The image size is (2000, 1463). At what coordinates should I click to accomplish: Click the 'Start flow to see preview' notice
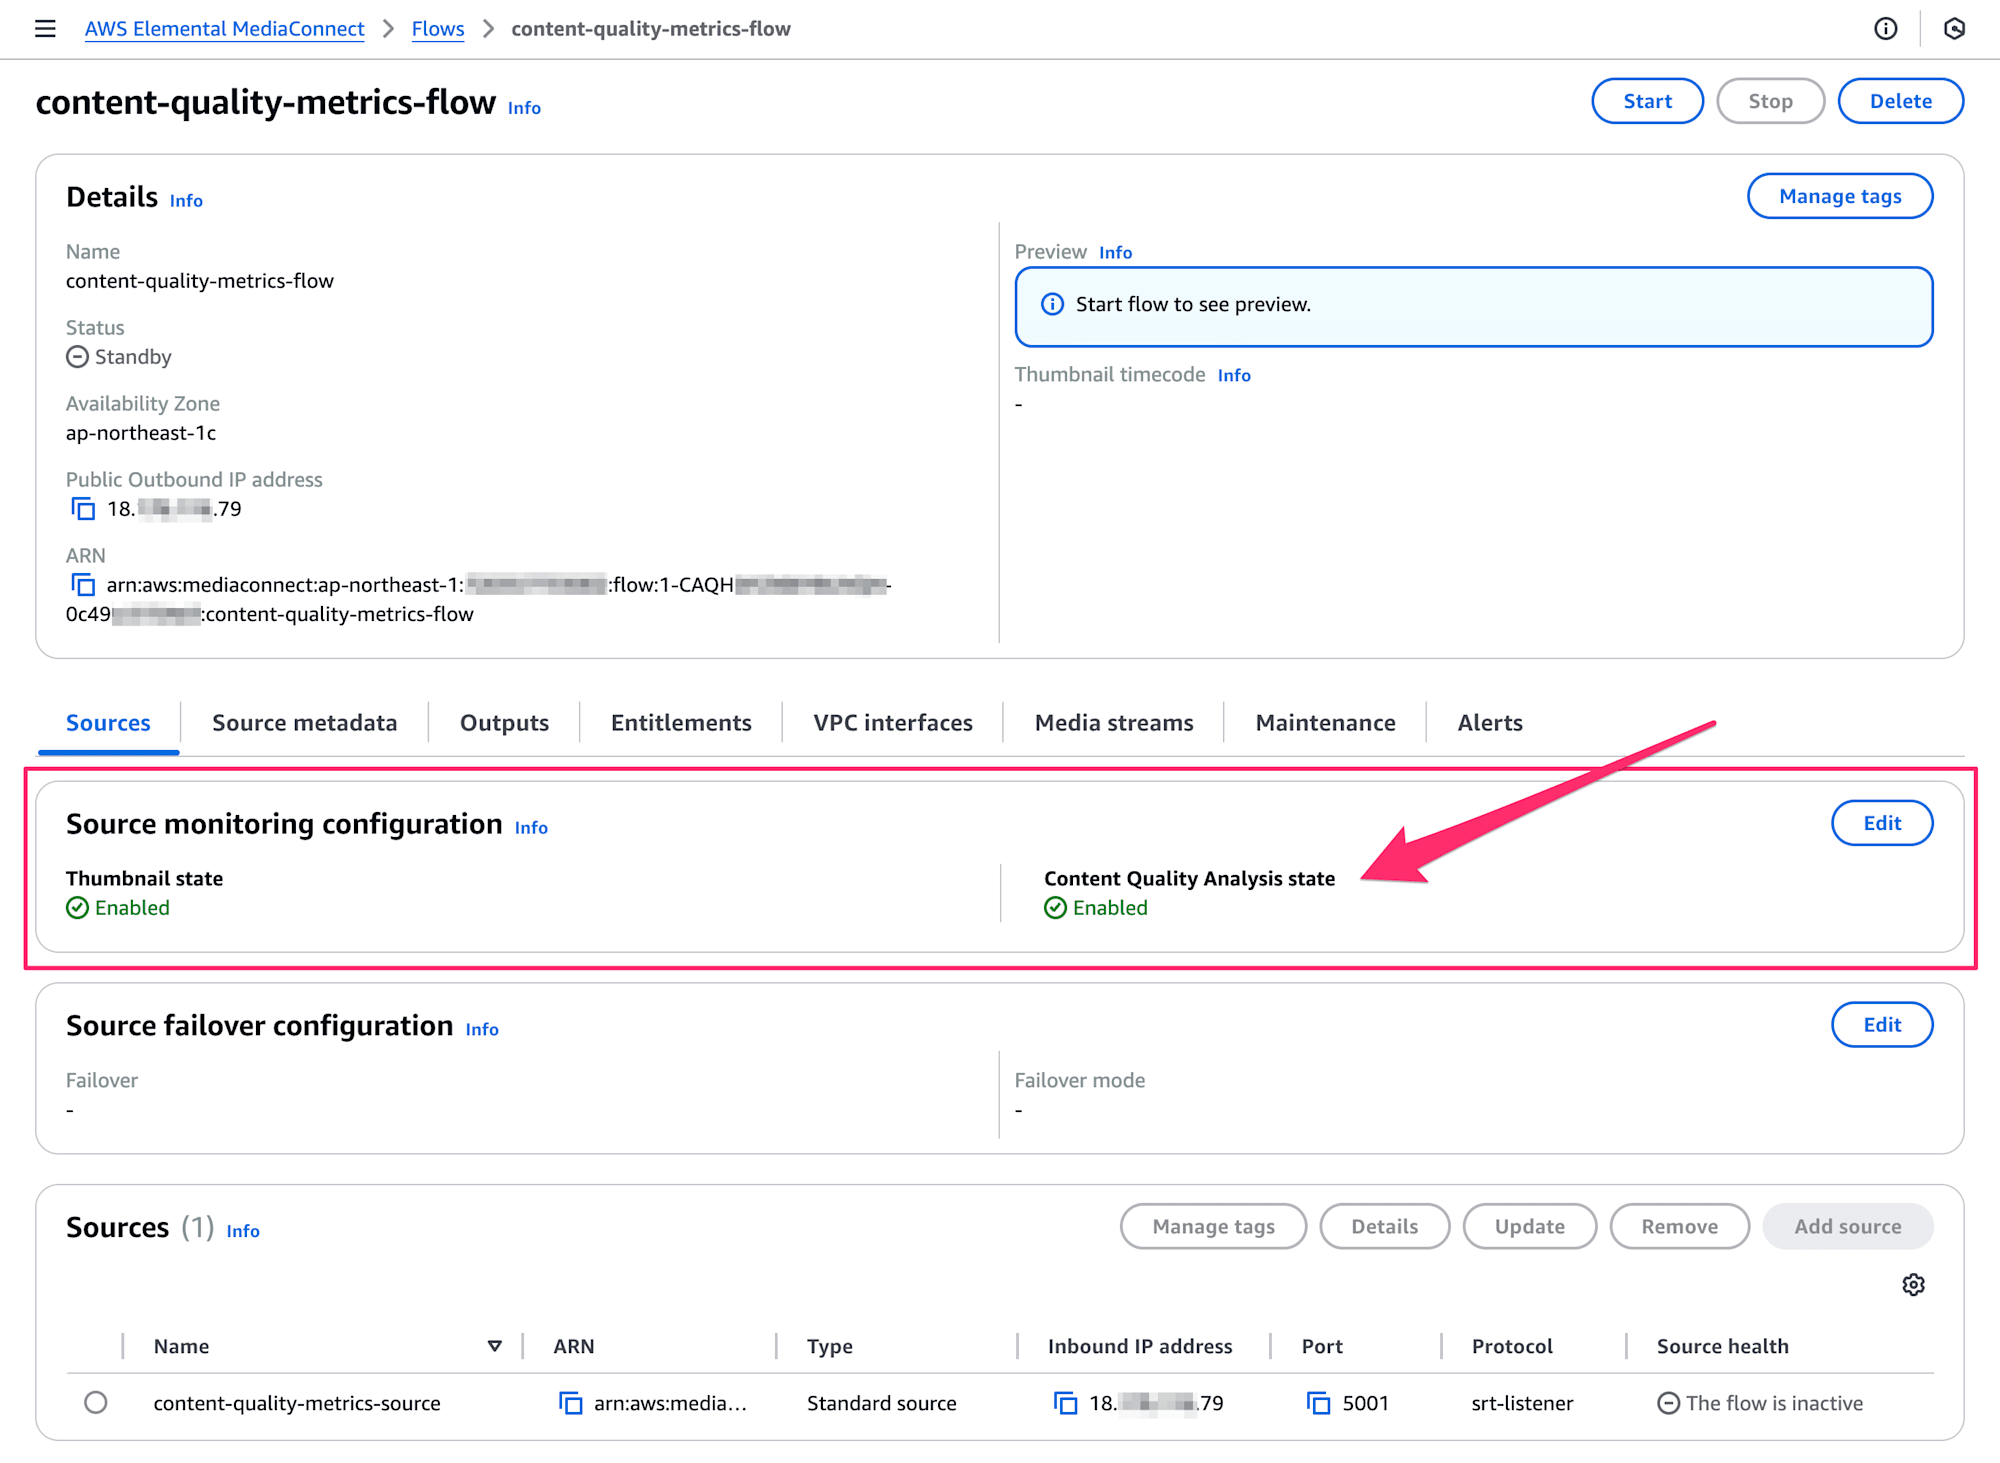pos(1473,306)
